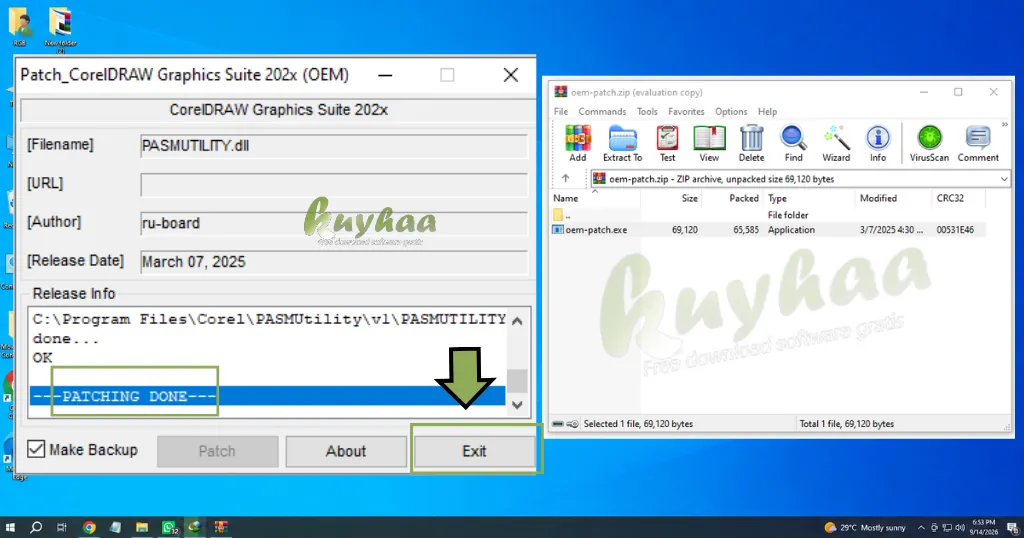Sort WinRAR list by Modified column
Image resolution: width=1024 pixels, height=538 pixels.
(893, 198)
